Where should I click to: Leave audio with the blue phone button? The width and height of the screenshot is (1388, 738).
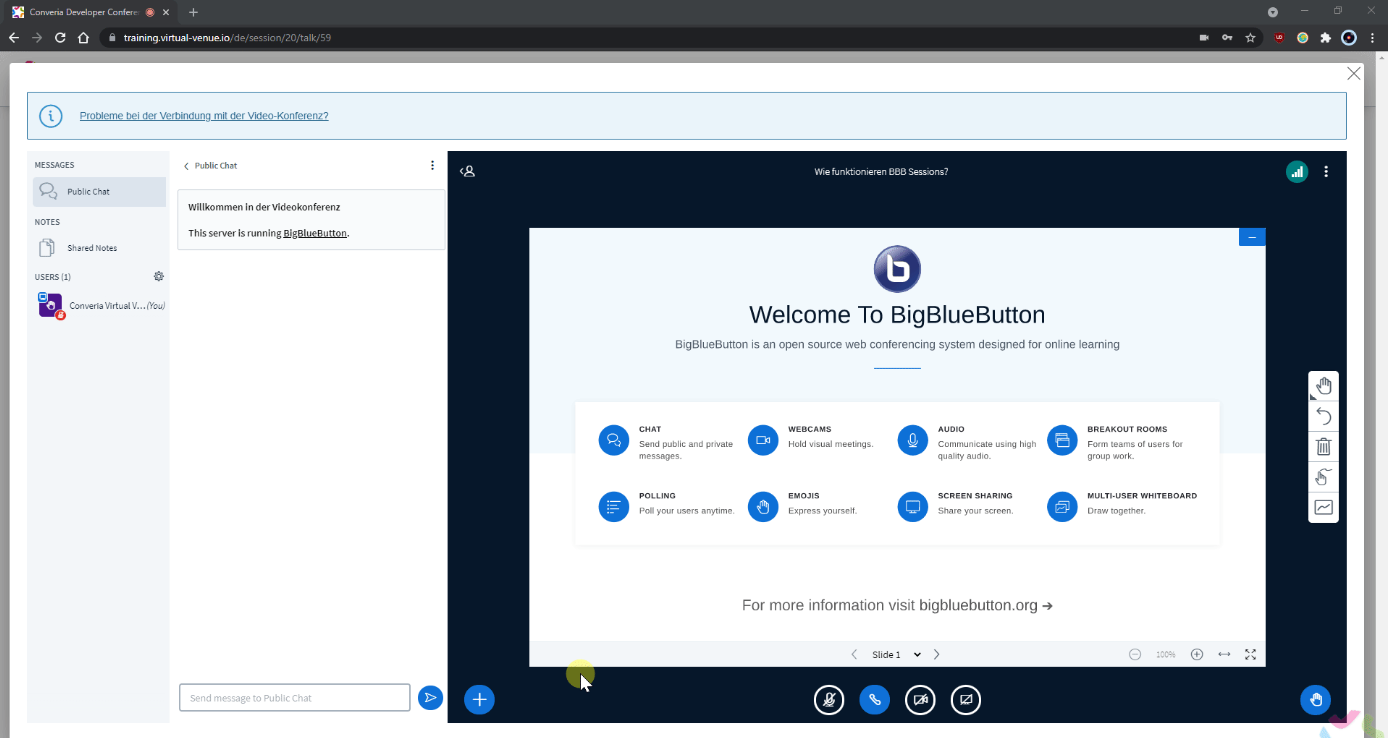pyautogui.click(x=874, y=700)
